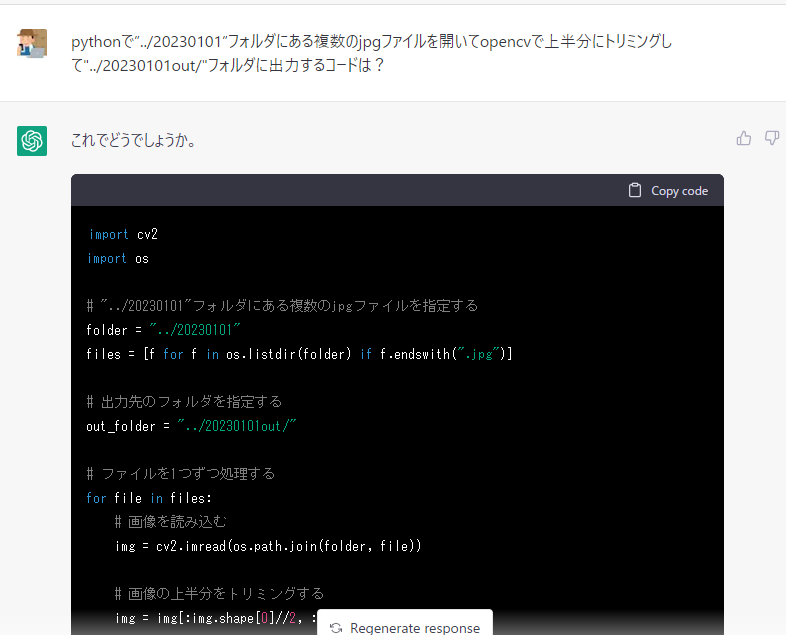This screenshot has height=635, width=786.
Task: Click the comment 出力先のフォルダを指定する
Action: point(184,401)
